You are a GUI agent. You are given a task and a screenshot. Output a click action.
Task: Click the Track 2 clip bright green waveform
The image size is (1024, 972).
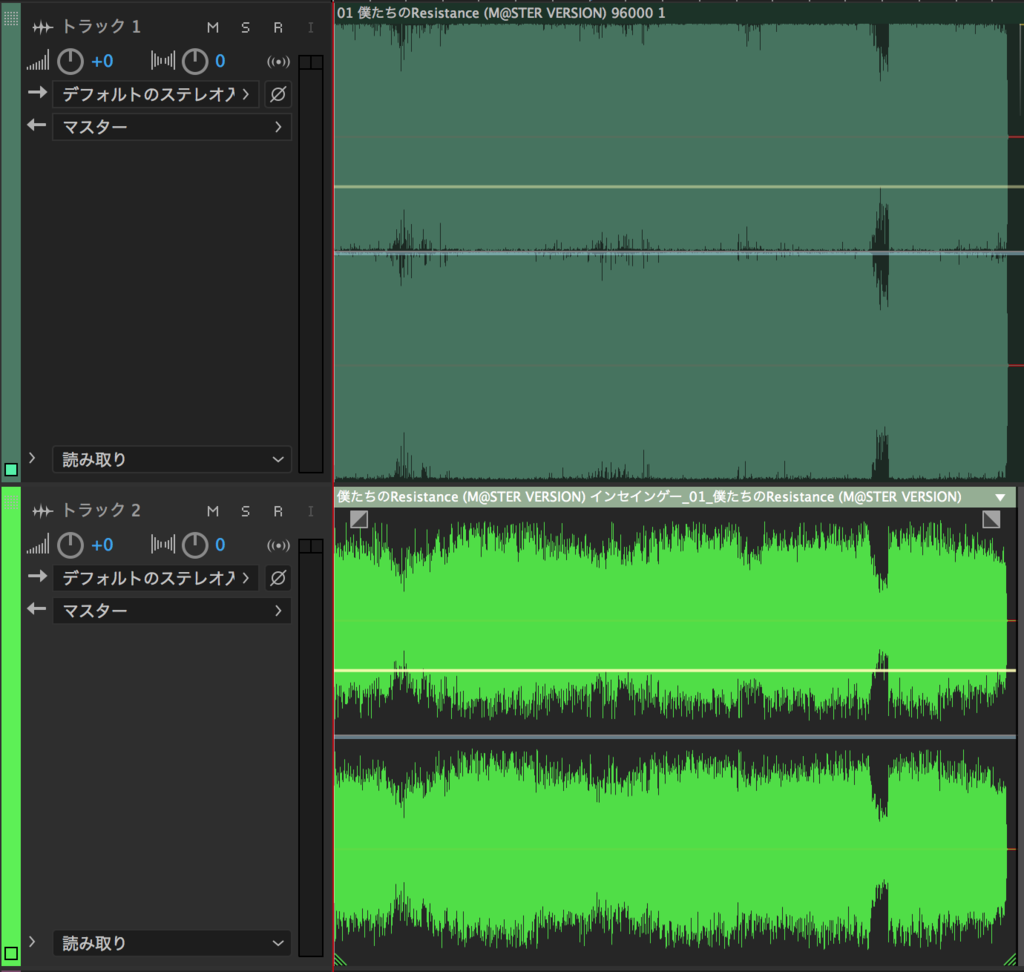pos(675,736)
